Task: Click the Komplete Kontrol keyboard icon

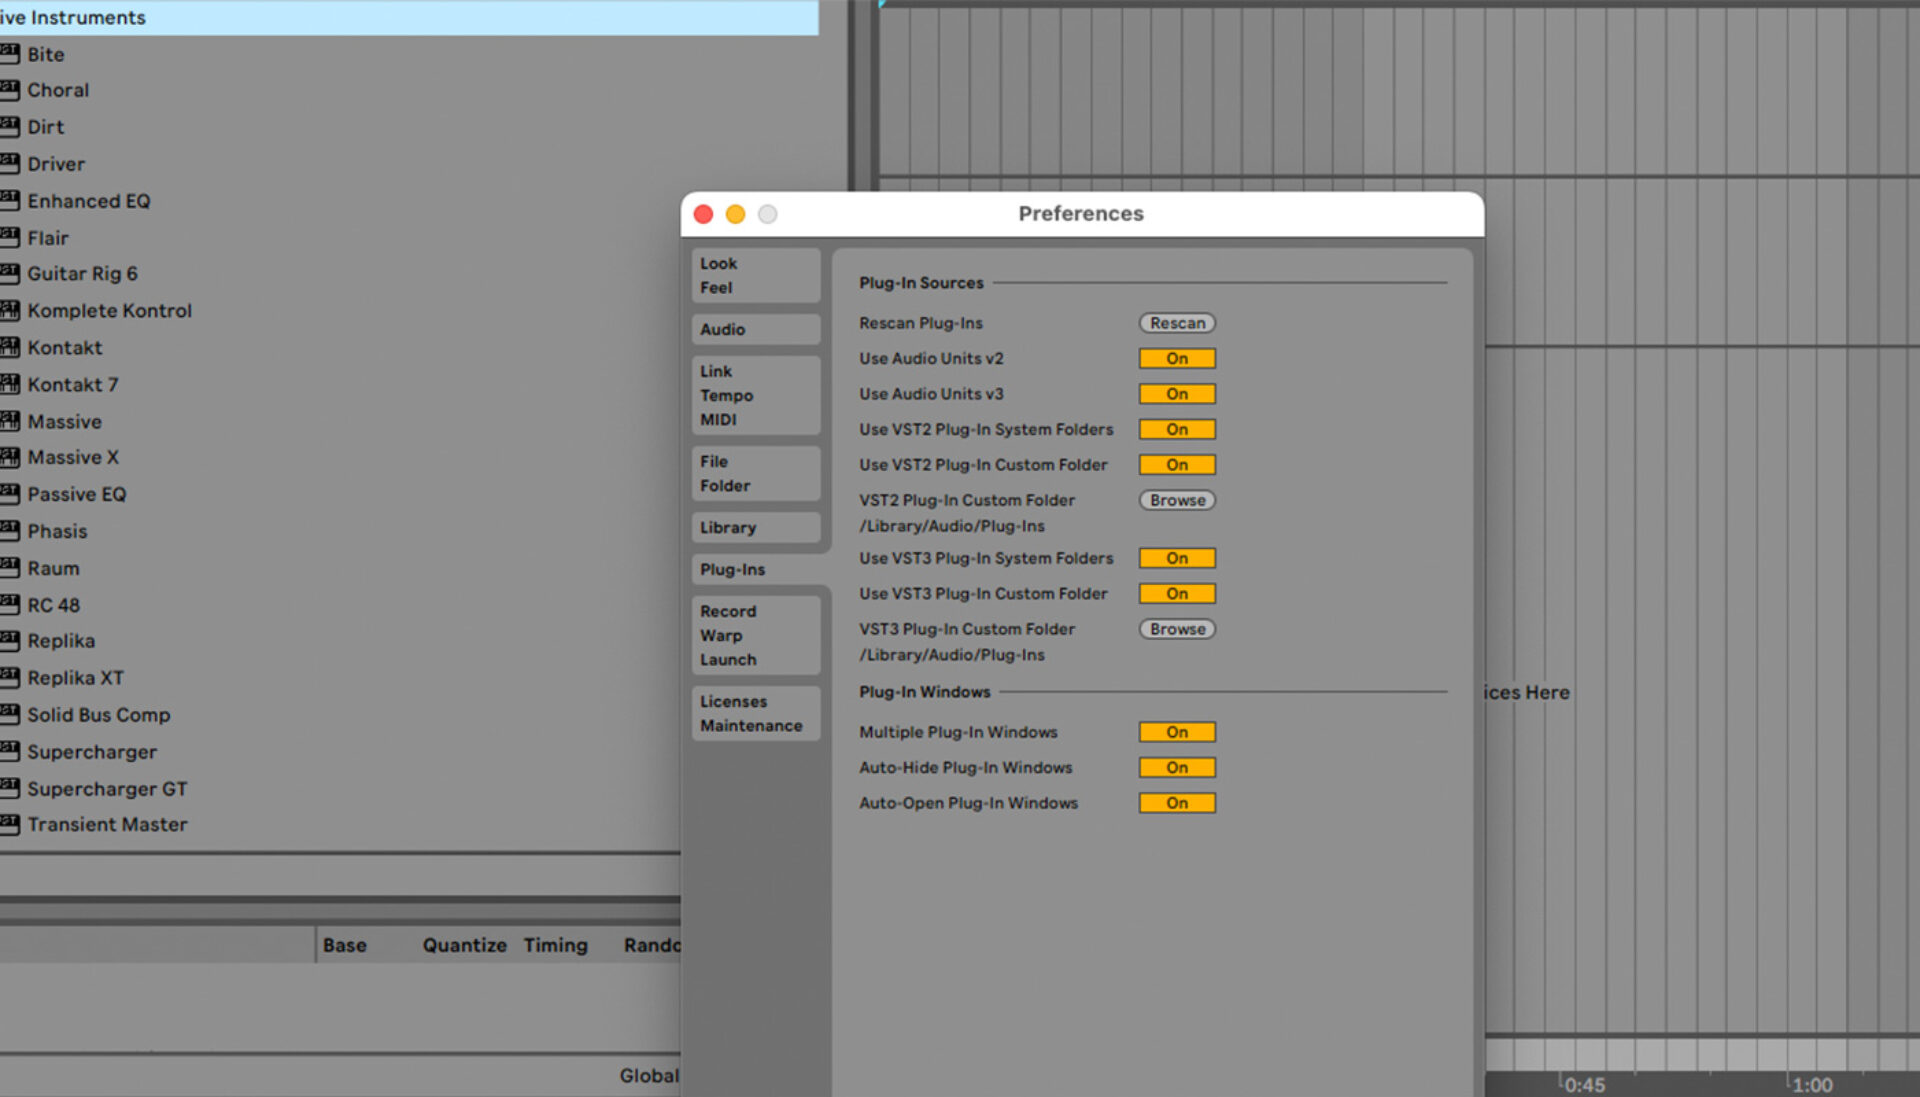Action: click(x=11, y=310)
